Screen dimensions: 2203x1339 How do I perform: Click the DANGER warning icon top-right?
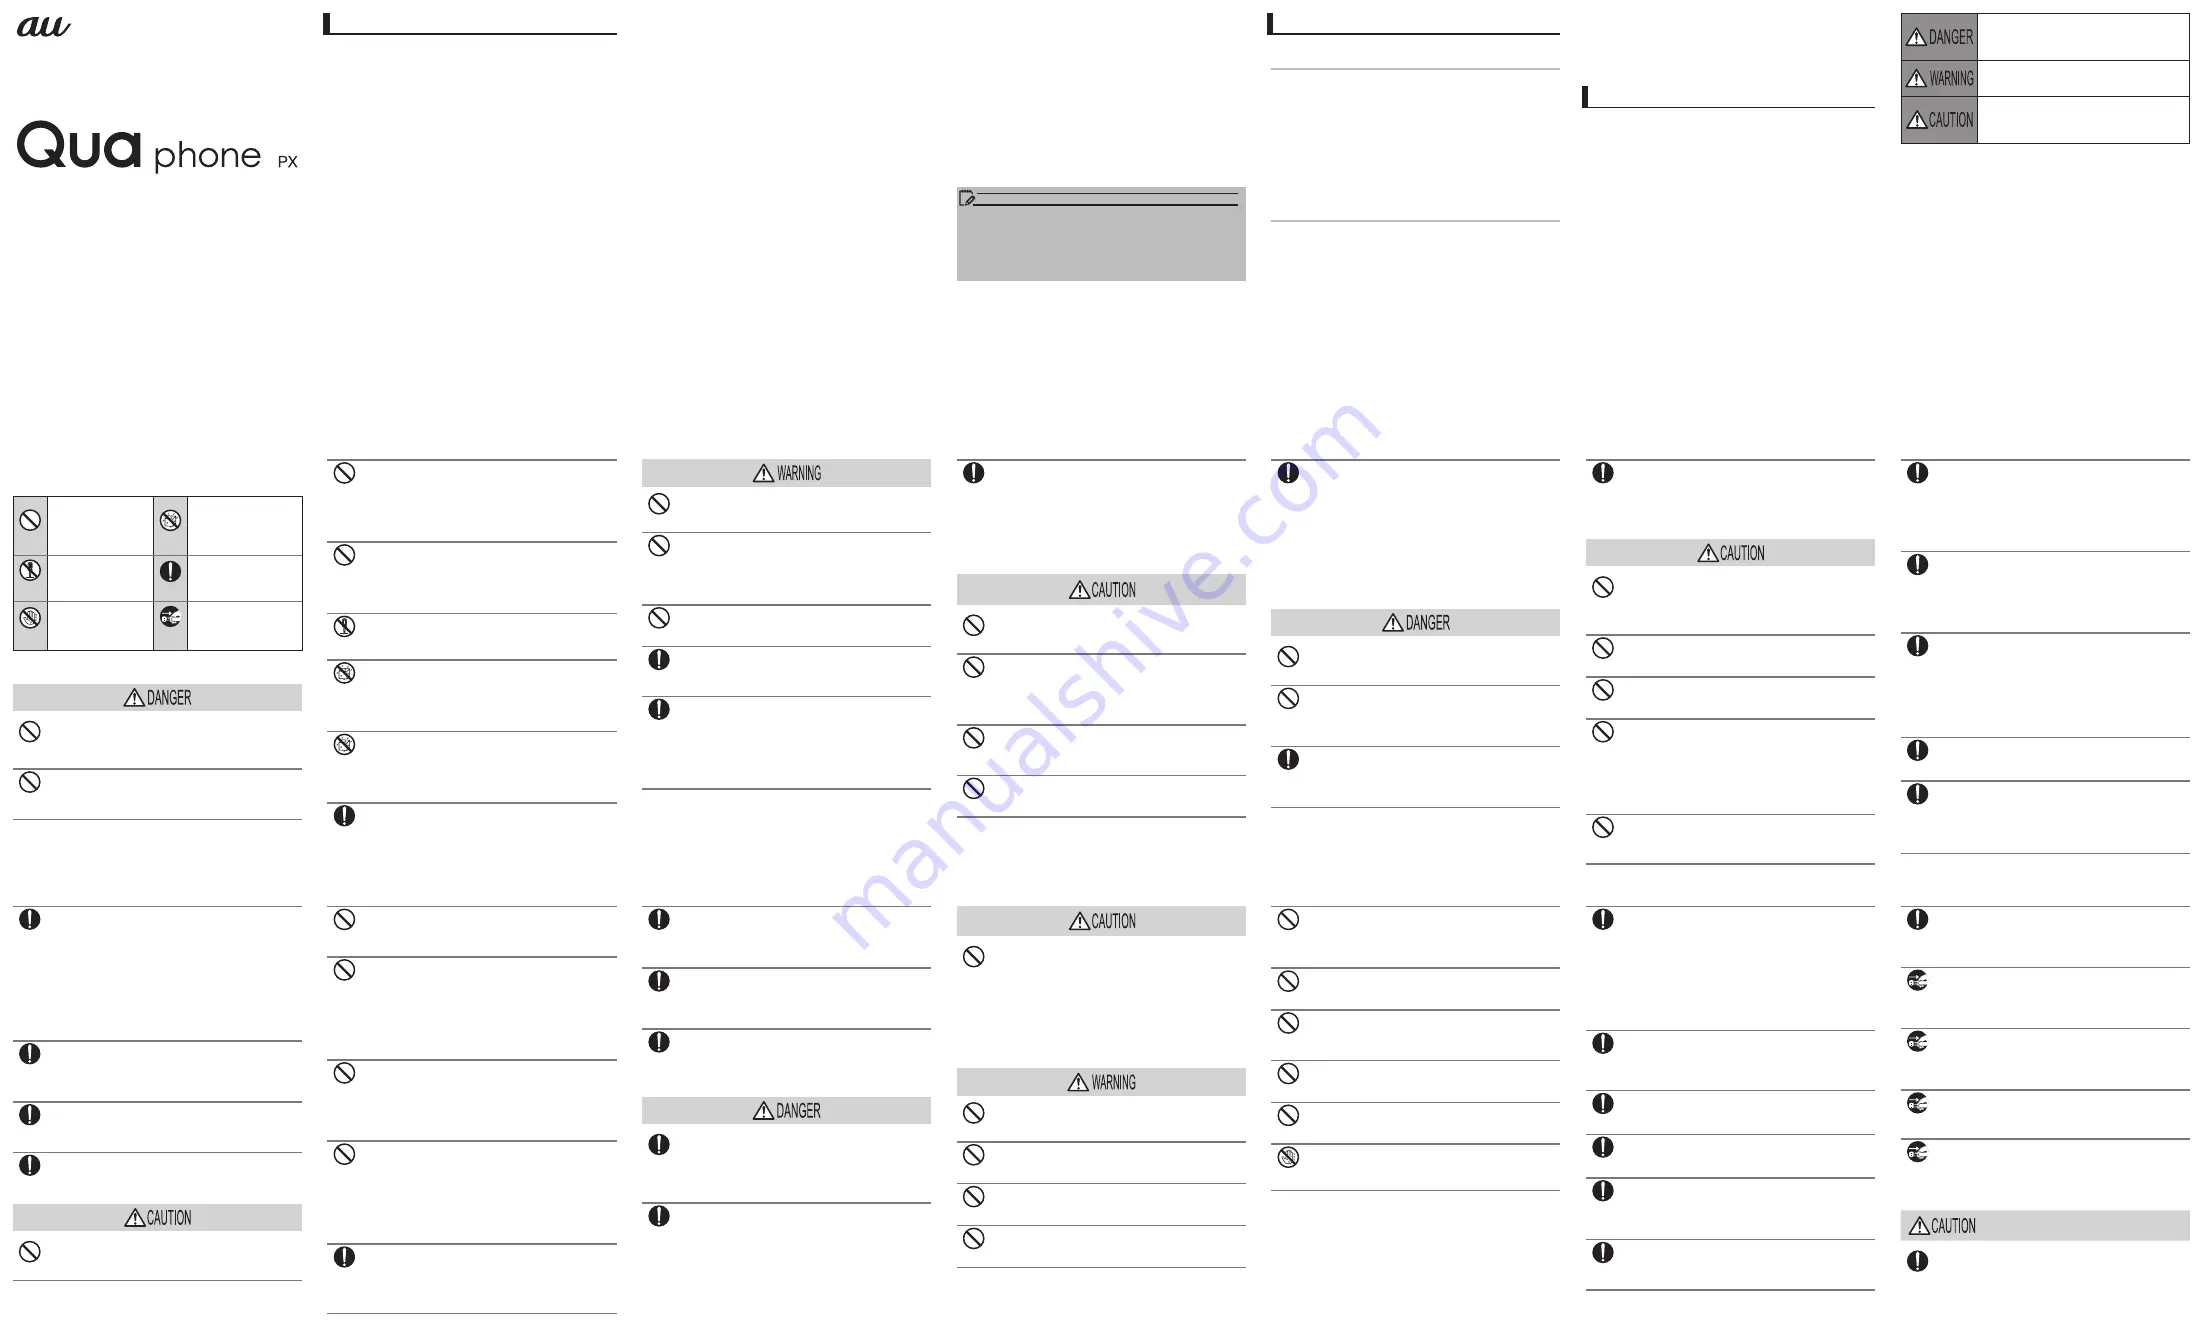pos(1940,30)
